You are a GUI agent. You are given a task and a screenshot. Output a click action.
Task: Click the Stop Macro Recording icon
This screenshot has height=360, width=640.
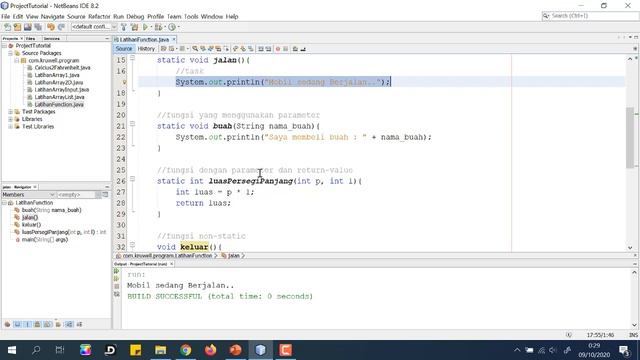(286, 49)
